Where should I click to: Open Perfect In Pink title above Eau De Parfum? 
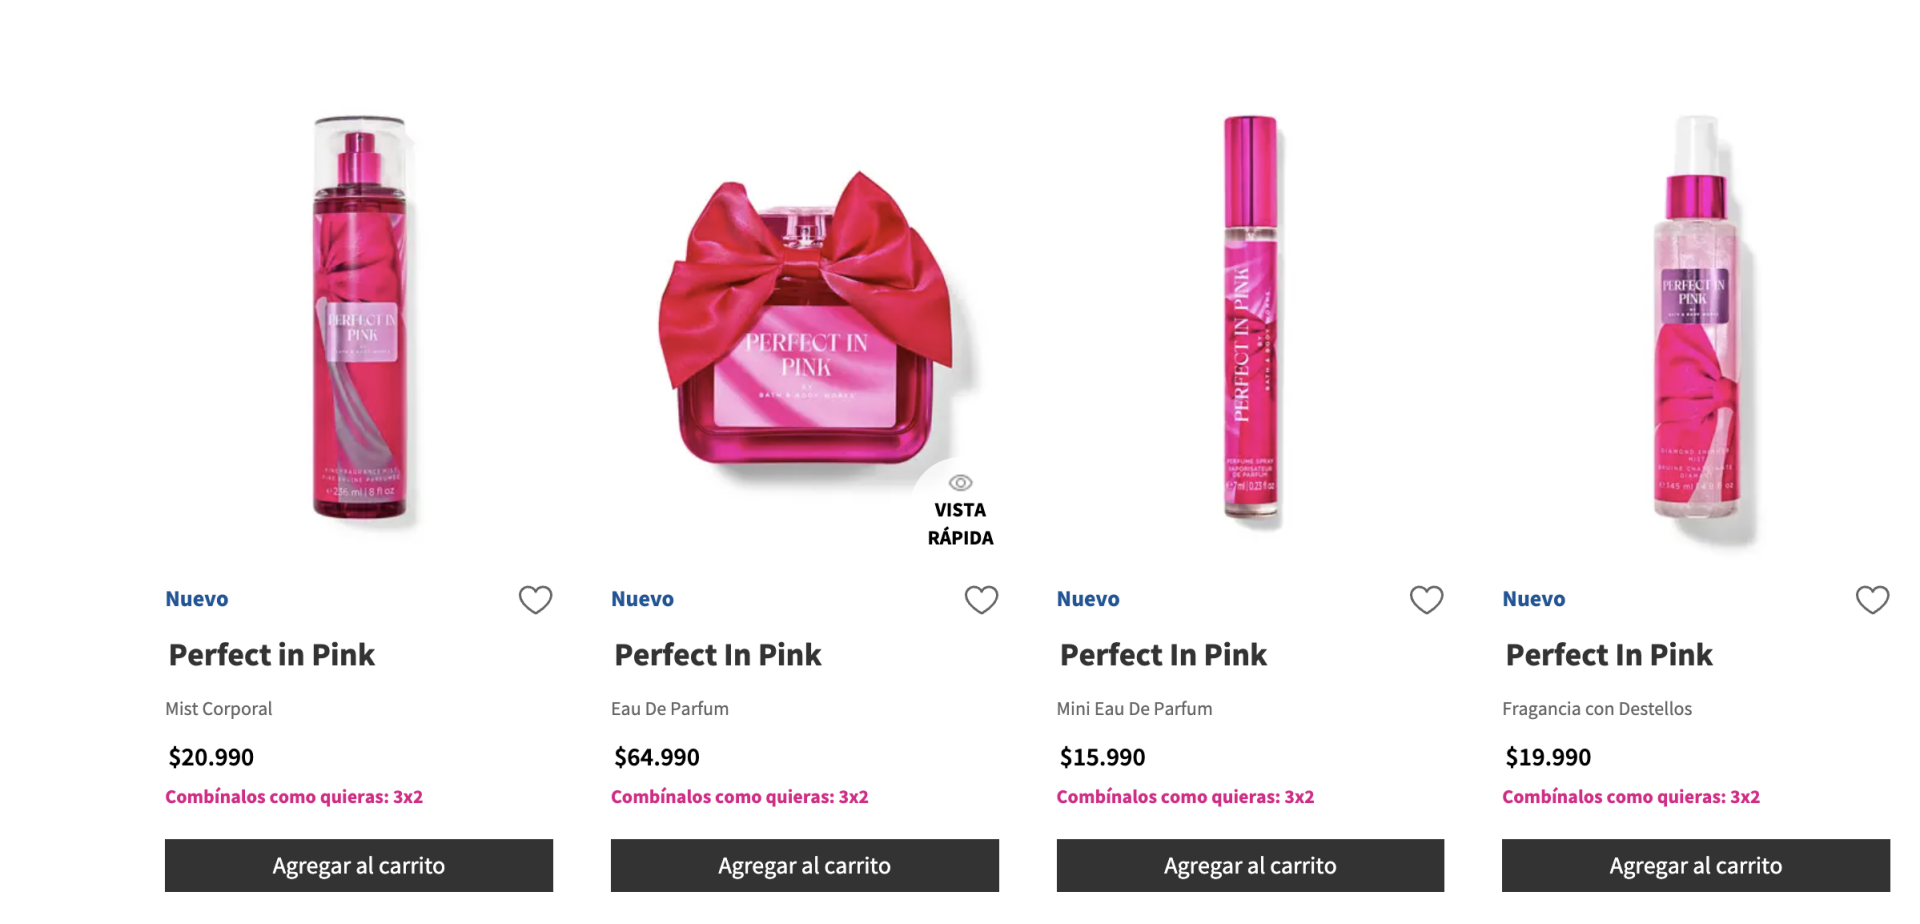coord(718,655)
